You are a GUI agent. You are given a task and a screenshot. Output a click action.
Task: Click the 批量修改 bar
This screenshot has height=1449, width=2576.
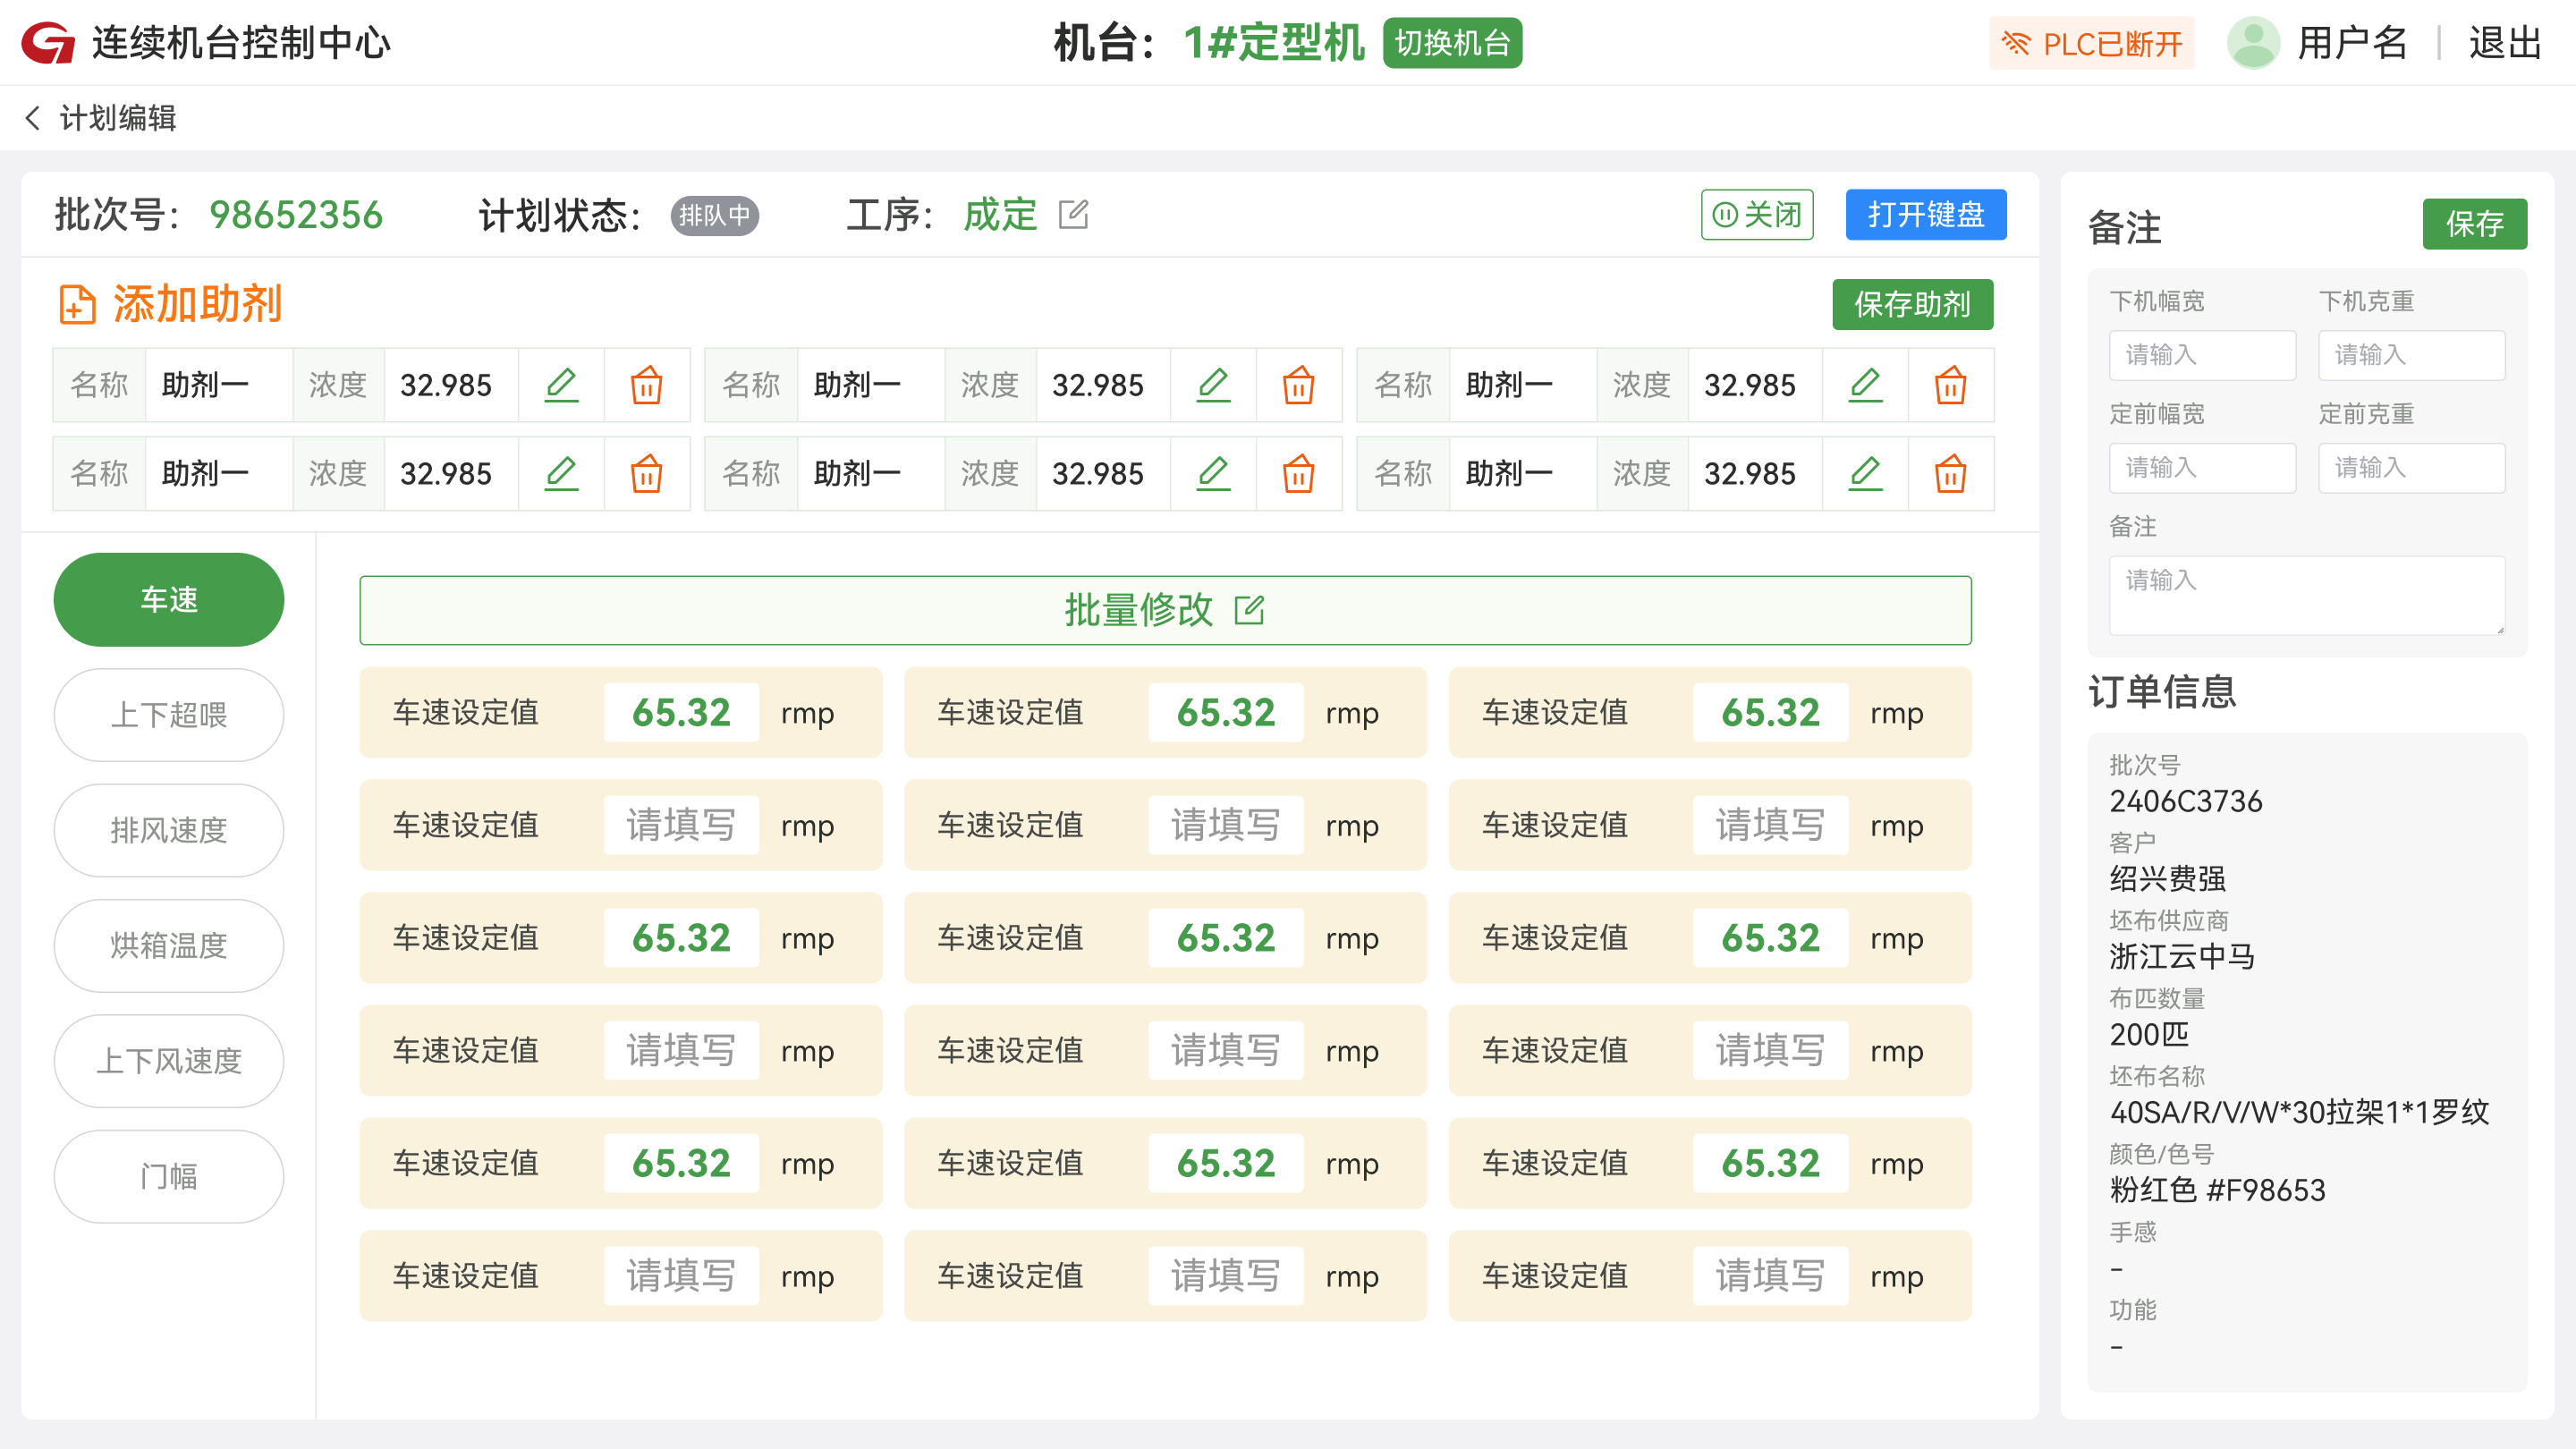tap(1165, 610)
